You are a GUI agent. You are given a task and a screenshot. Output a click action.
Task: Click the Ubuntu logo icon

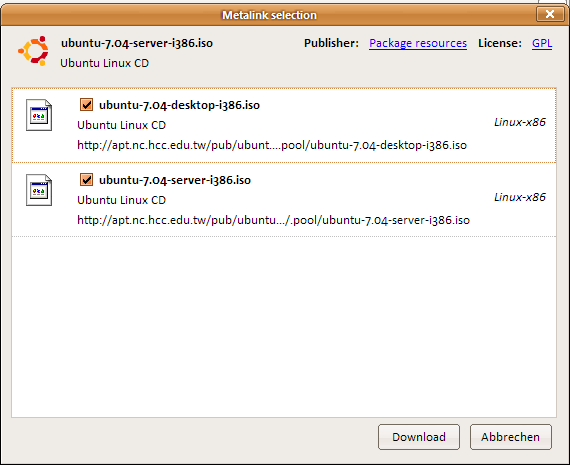pyautogui.click(x=33, y=51)
